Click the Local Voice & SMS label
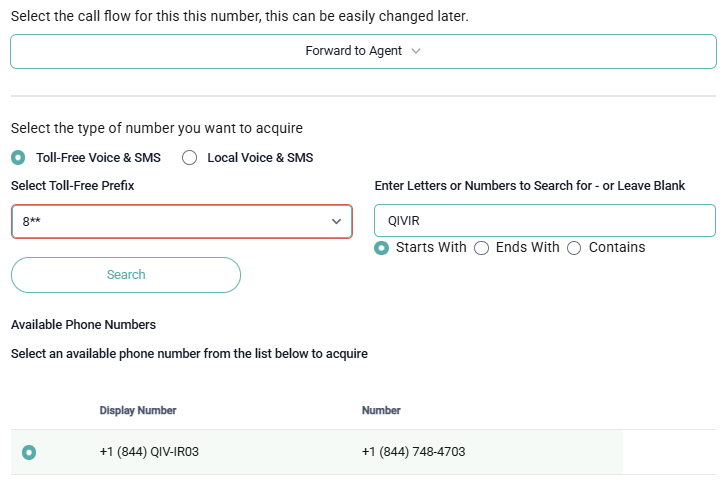Screen dimensions: 723x483 click(x=260, y=157)
